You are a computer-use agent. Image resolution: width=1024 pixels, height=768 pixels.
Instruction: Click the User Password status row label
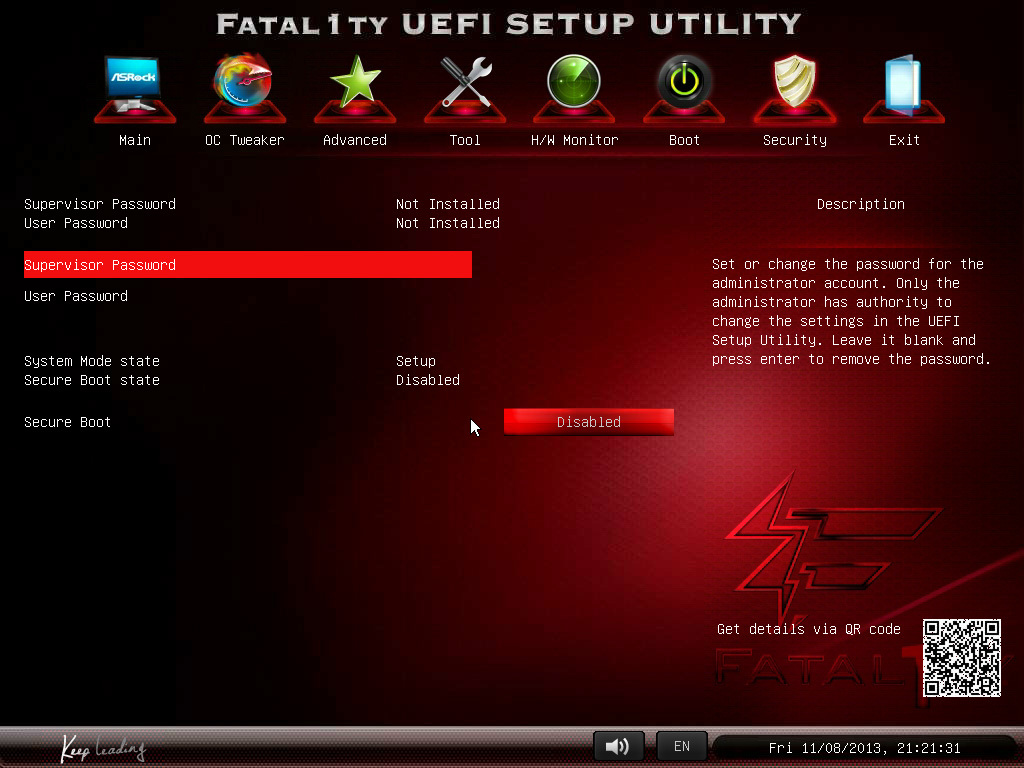(x=76, y=223)
